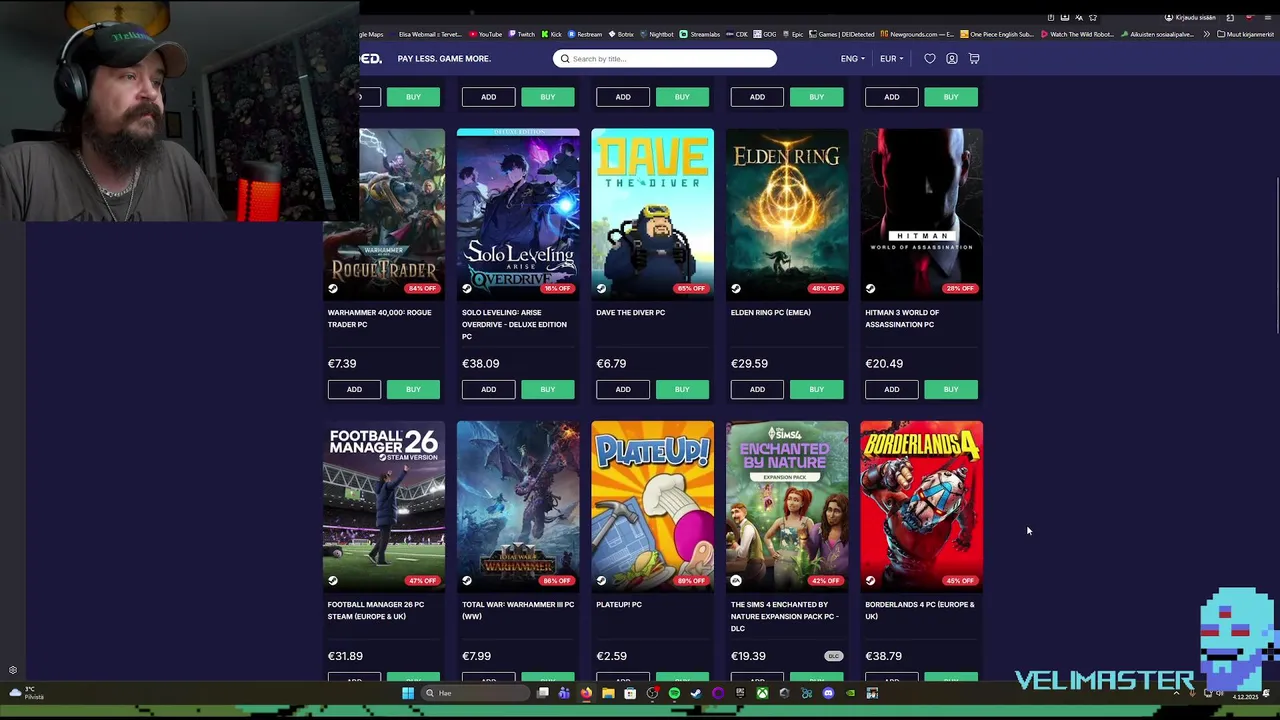Open One Piece English Sub bookmark

(997, 34)
